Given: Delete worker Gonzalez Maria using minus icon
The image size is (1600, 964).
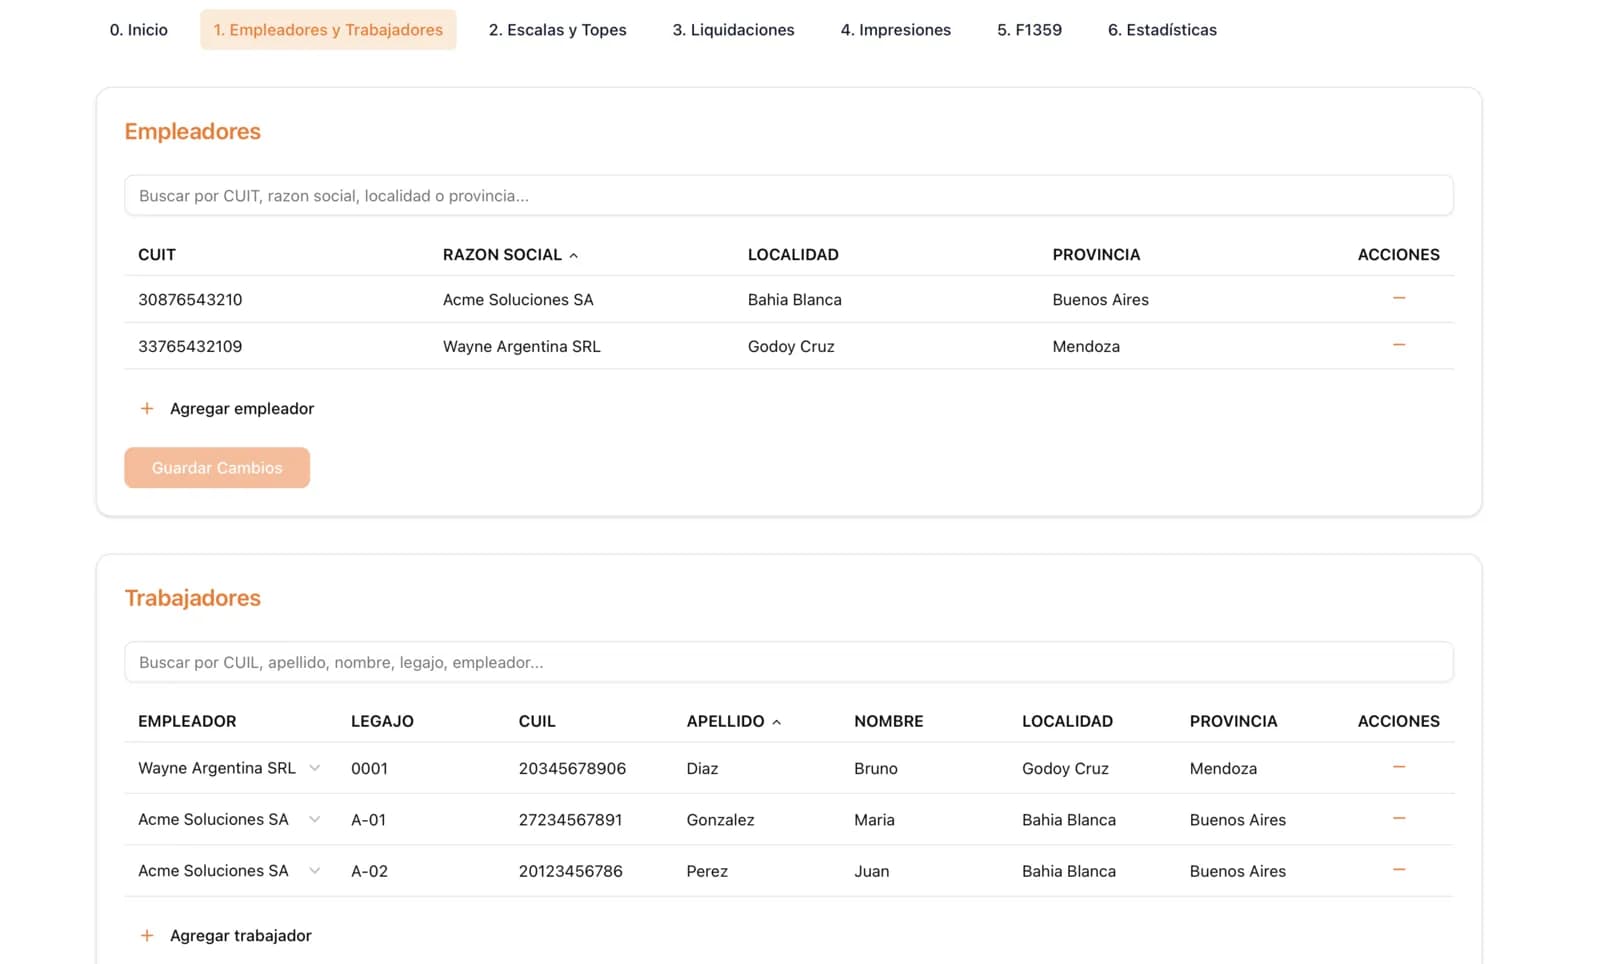Looking at the screenshot, I should point(1398,819).
